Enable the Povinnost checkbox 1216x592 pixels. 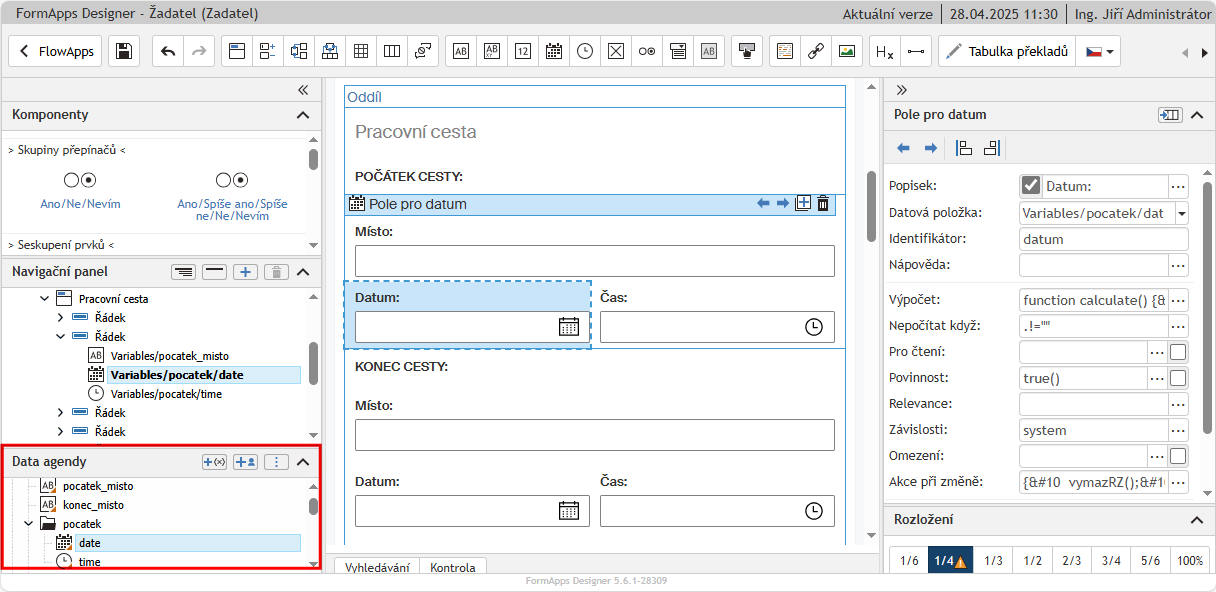(1178, 378)
